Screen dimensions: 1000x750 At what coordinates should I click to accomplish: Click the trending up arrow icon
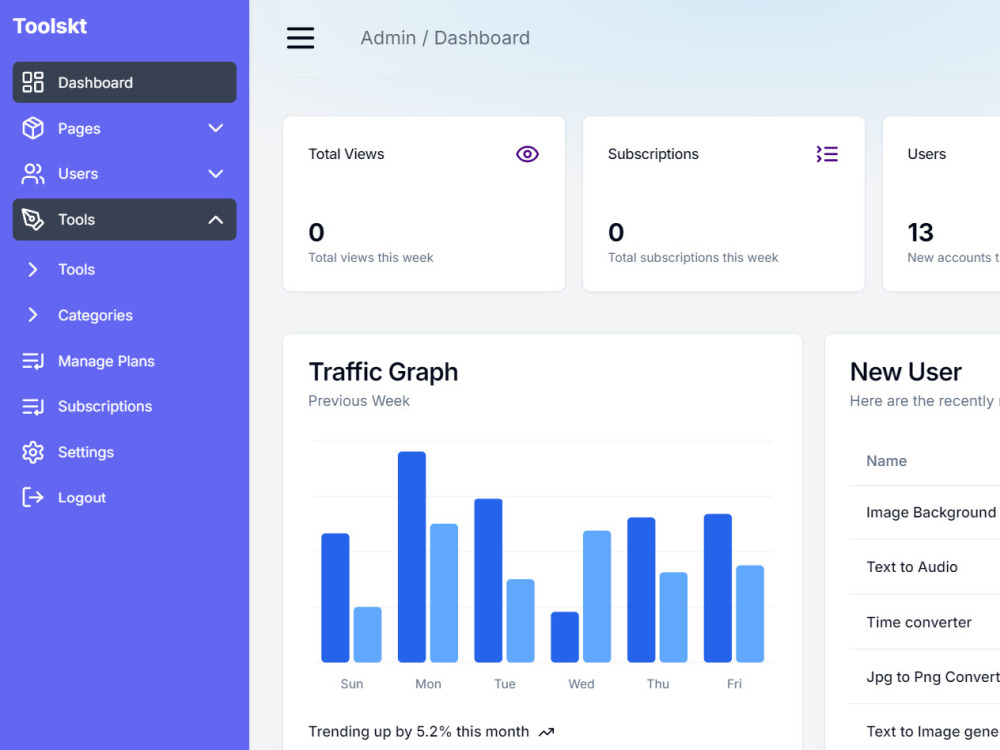coord(547,732)
